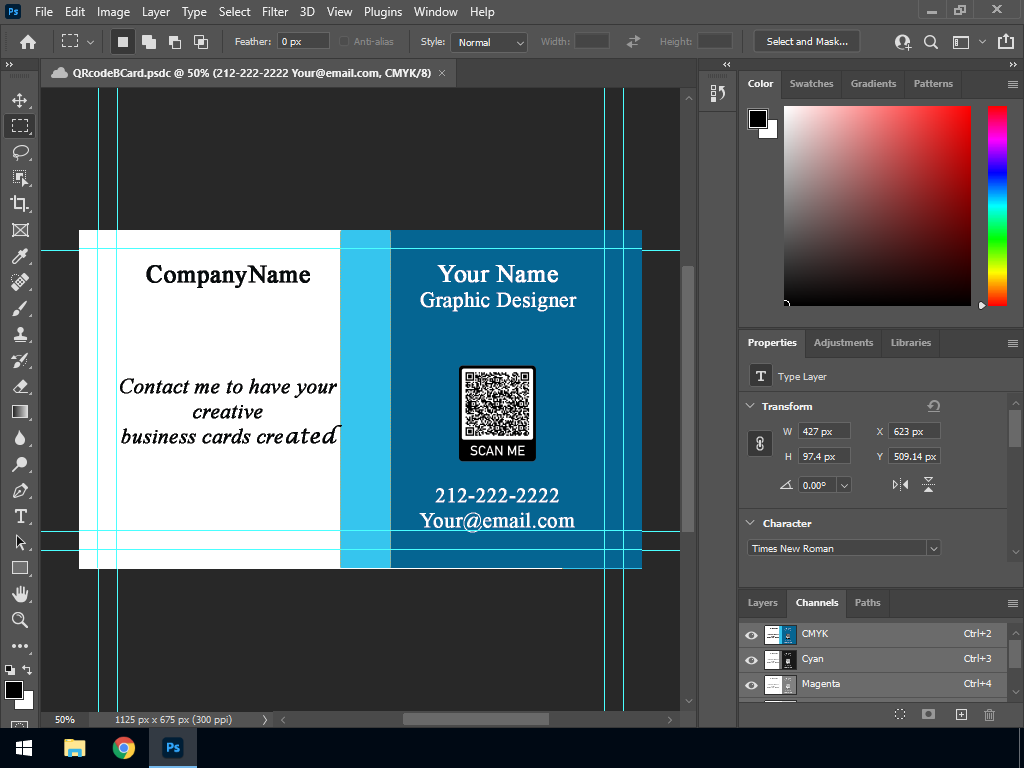The height and width of the screenshot is (768, 1024).
Task: Open the Filter menu
Action: [x=275, y=12]
